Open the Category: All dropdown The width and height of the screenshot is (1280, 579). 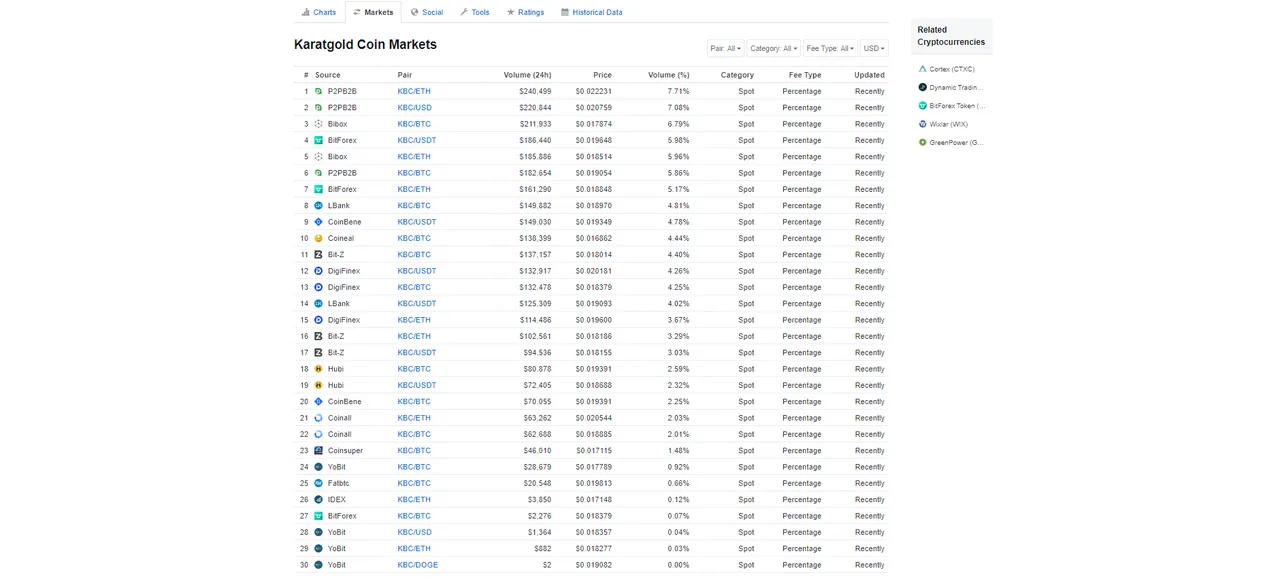pyautogui.click(x=774, y=48)
